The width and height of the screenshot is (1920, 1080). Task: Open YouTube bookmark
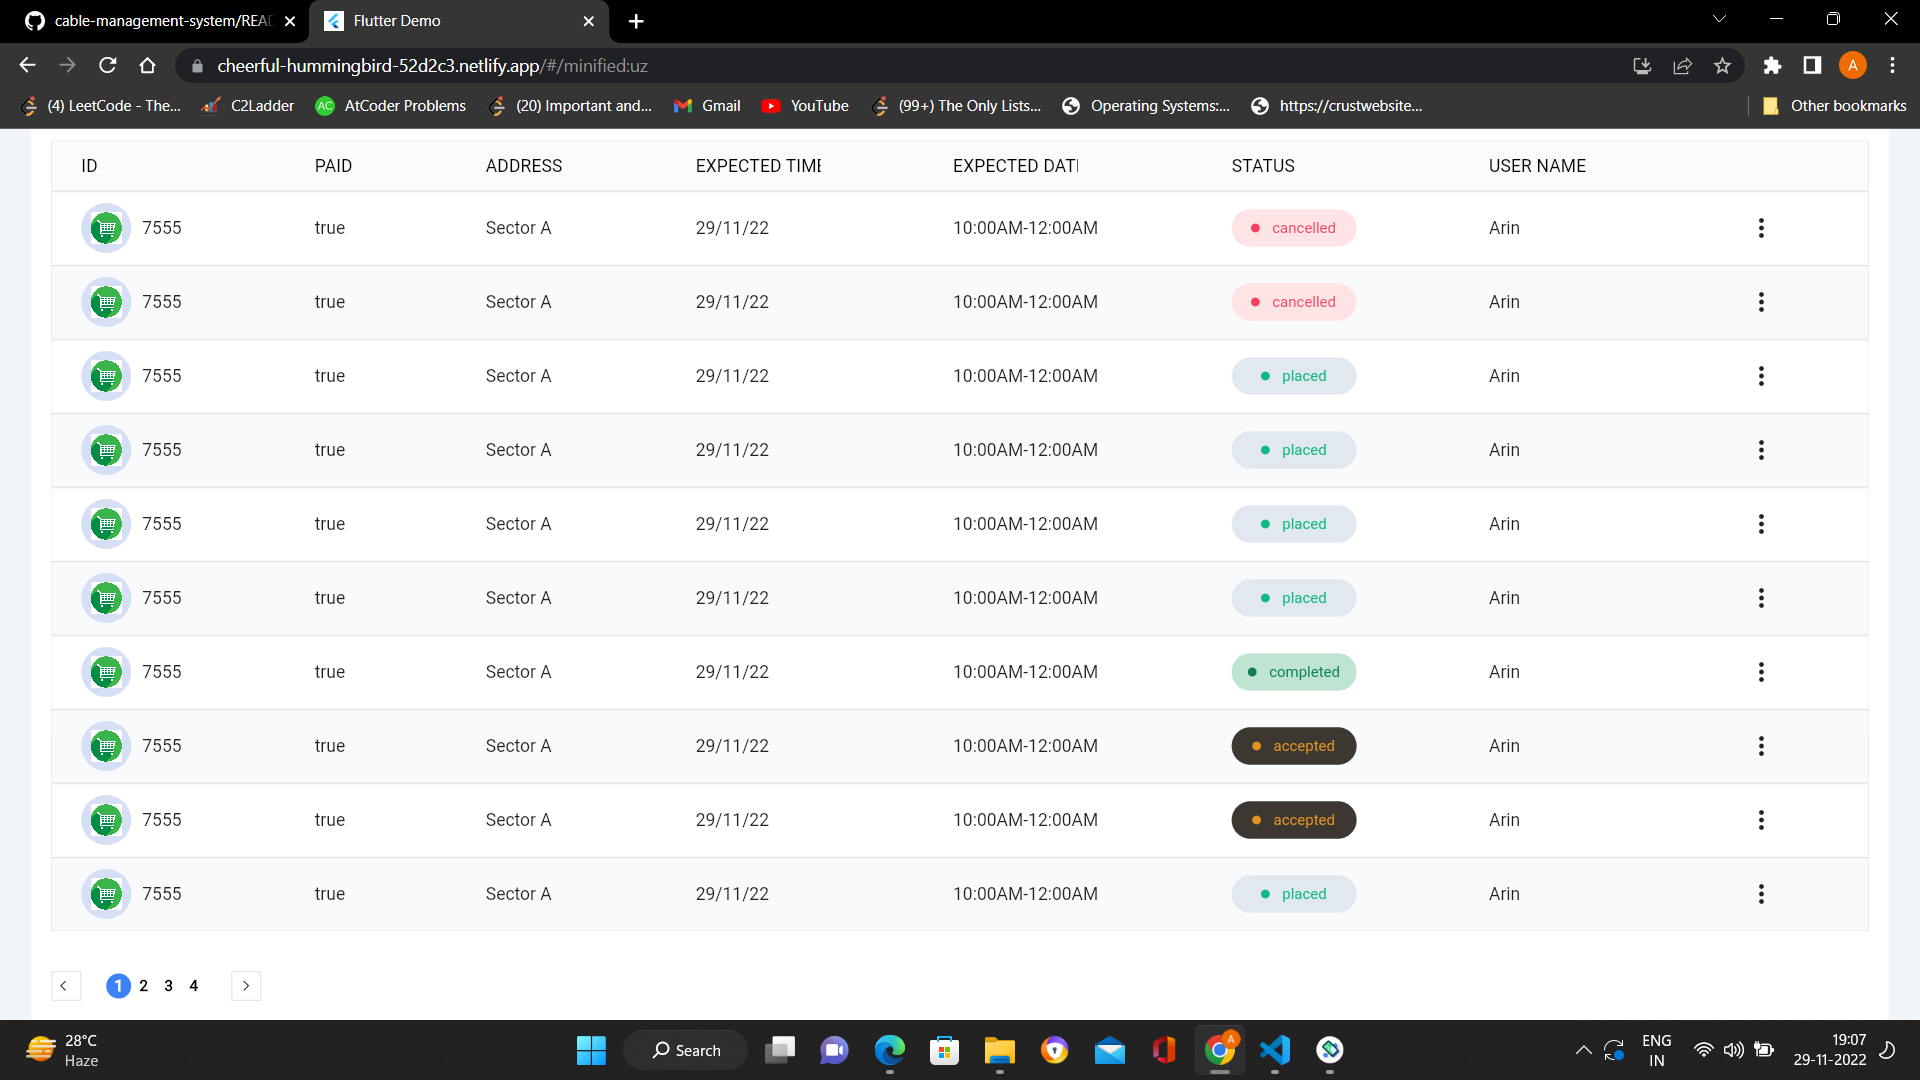[x=805, y=106]
